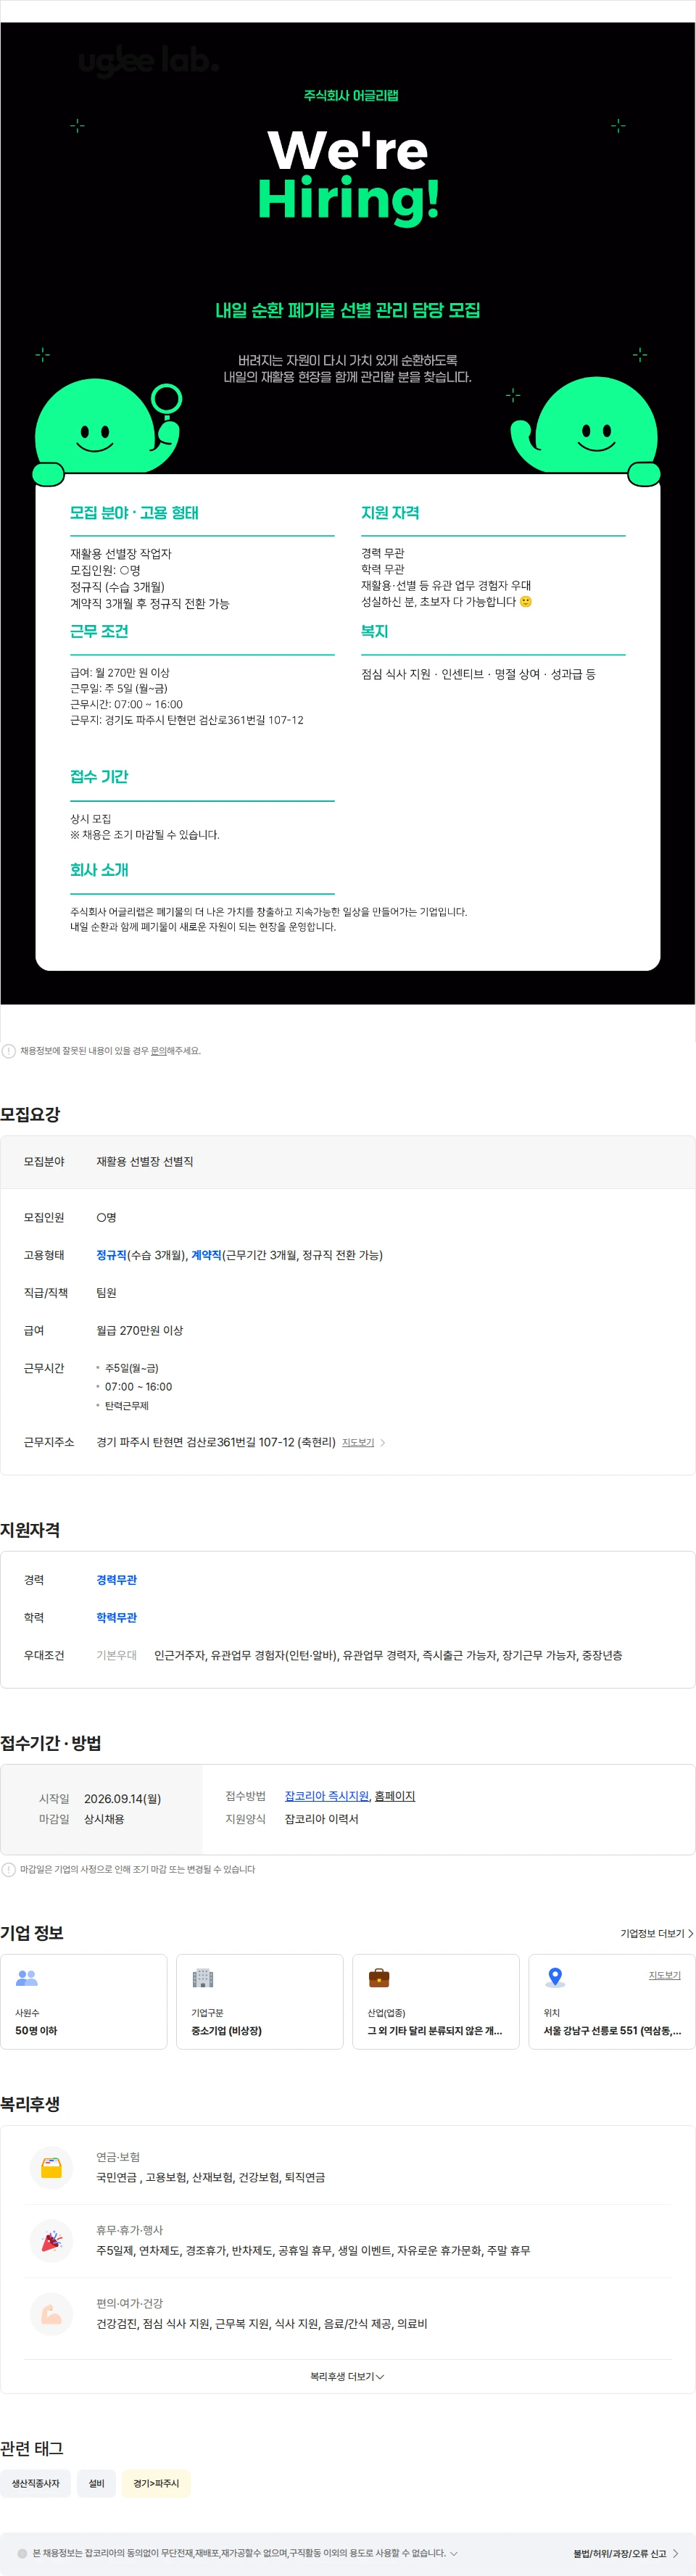This screenshot has height=2576, width=696.
Task: Click the 산업(업종) briefcase icon
Action: click(x=379, y=1978)
